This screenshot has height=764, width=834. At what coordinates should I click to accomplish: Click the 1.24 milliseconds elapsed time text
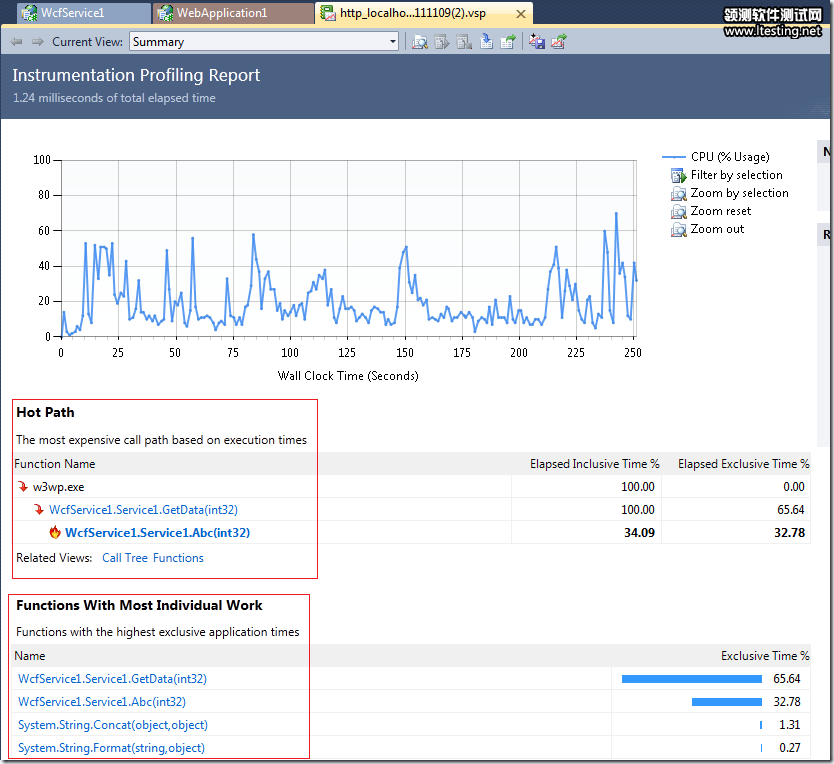114,98
